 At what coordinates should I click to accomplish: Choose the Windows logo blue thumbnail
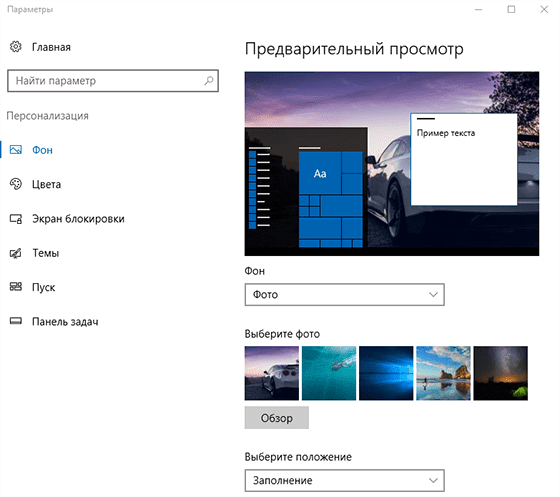click(386, 373)
